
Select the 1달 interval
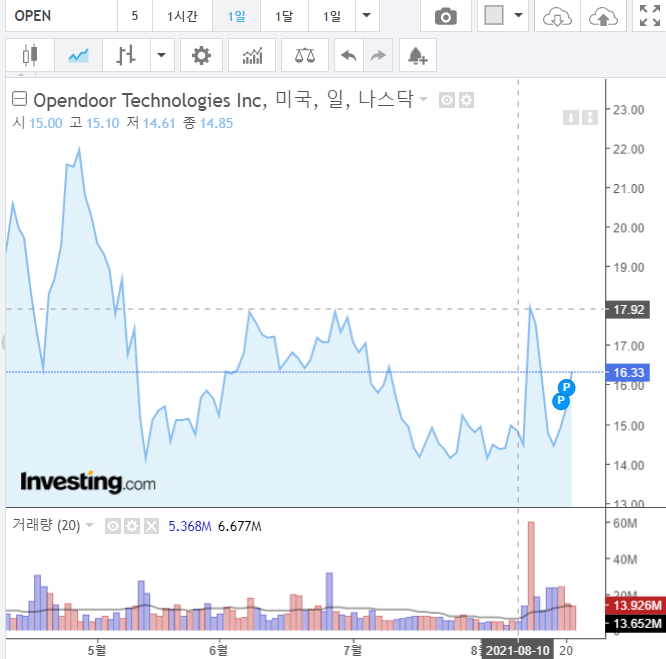tap(284, 16)
